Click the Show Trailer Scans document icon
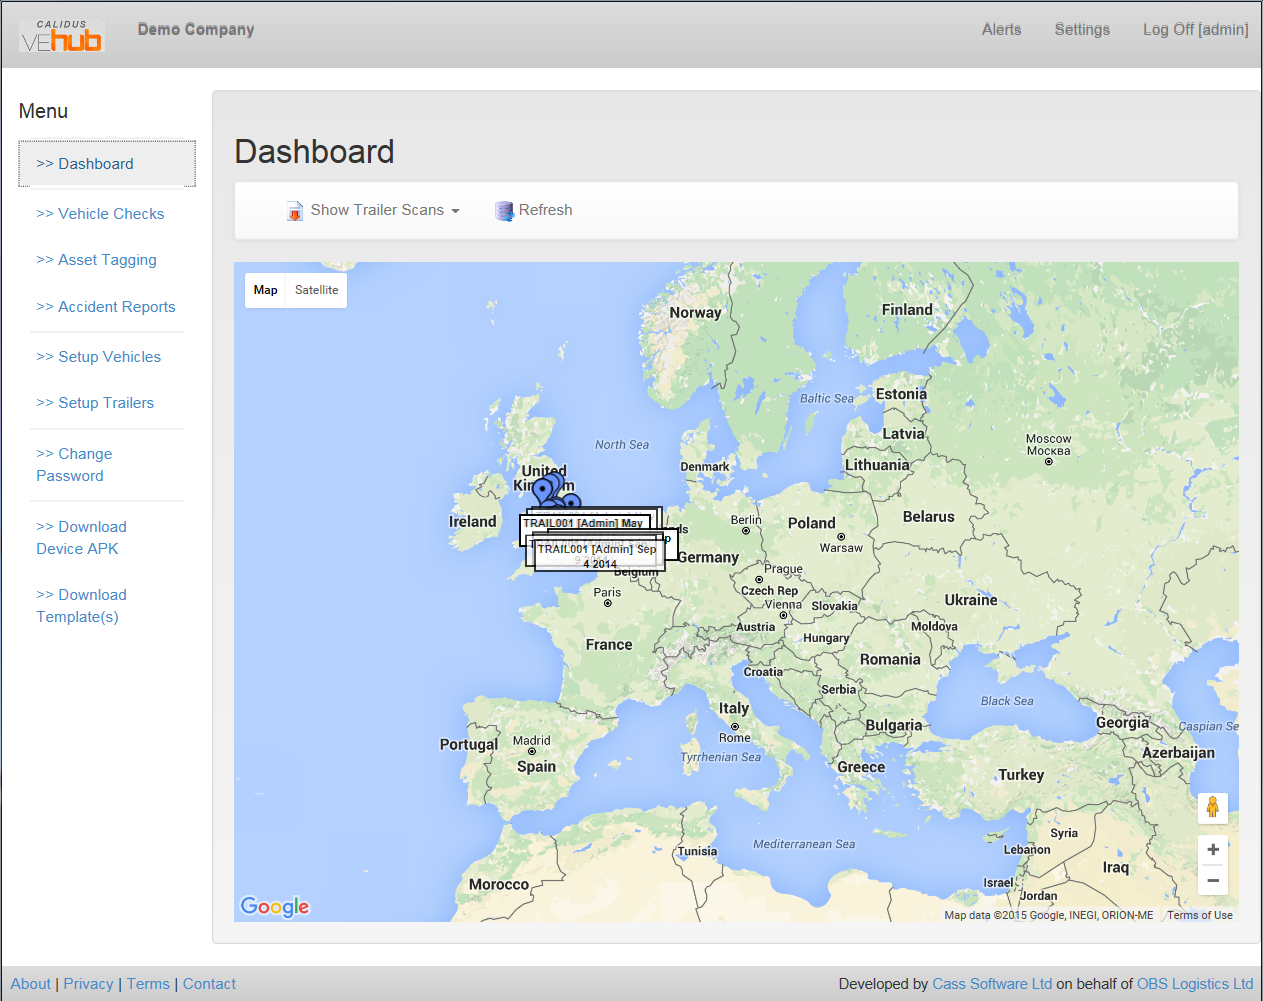The image size is (1263, 1001). tap(295, 211)
